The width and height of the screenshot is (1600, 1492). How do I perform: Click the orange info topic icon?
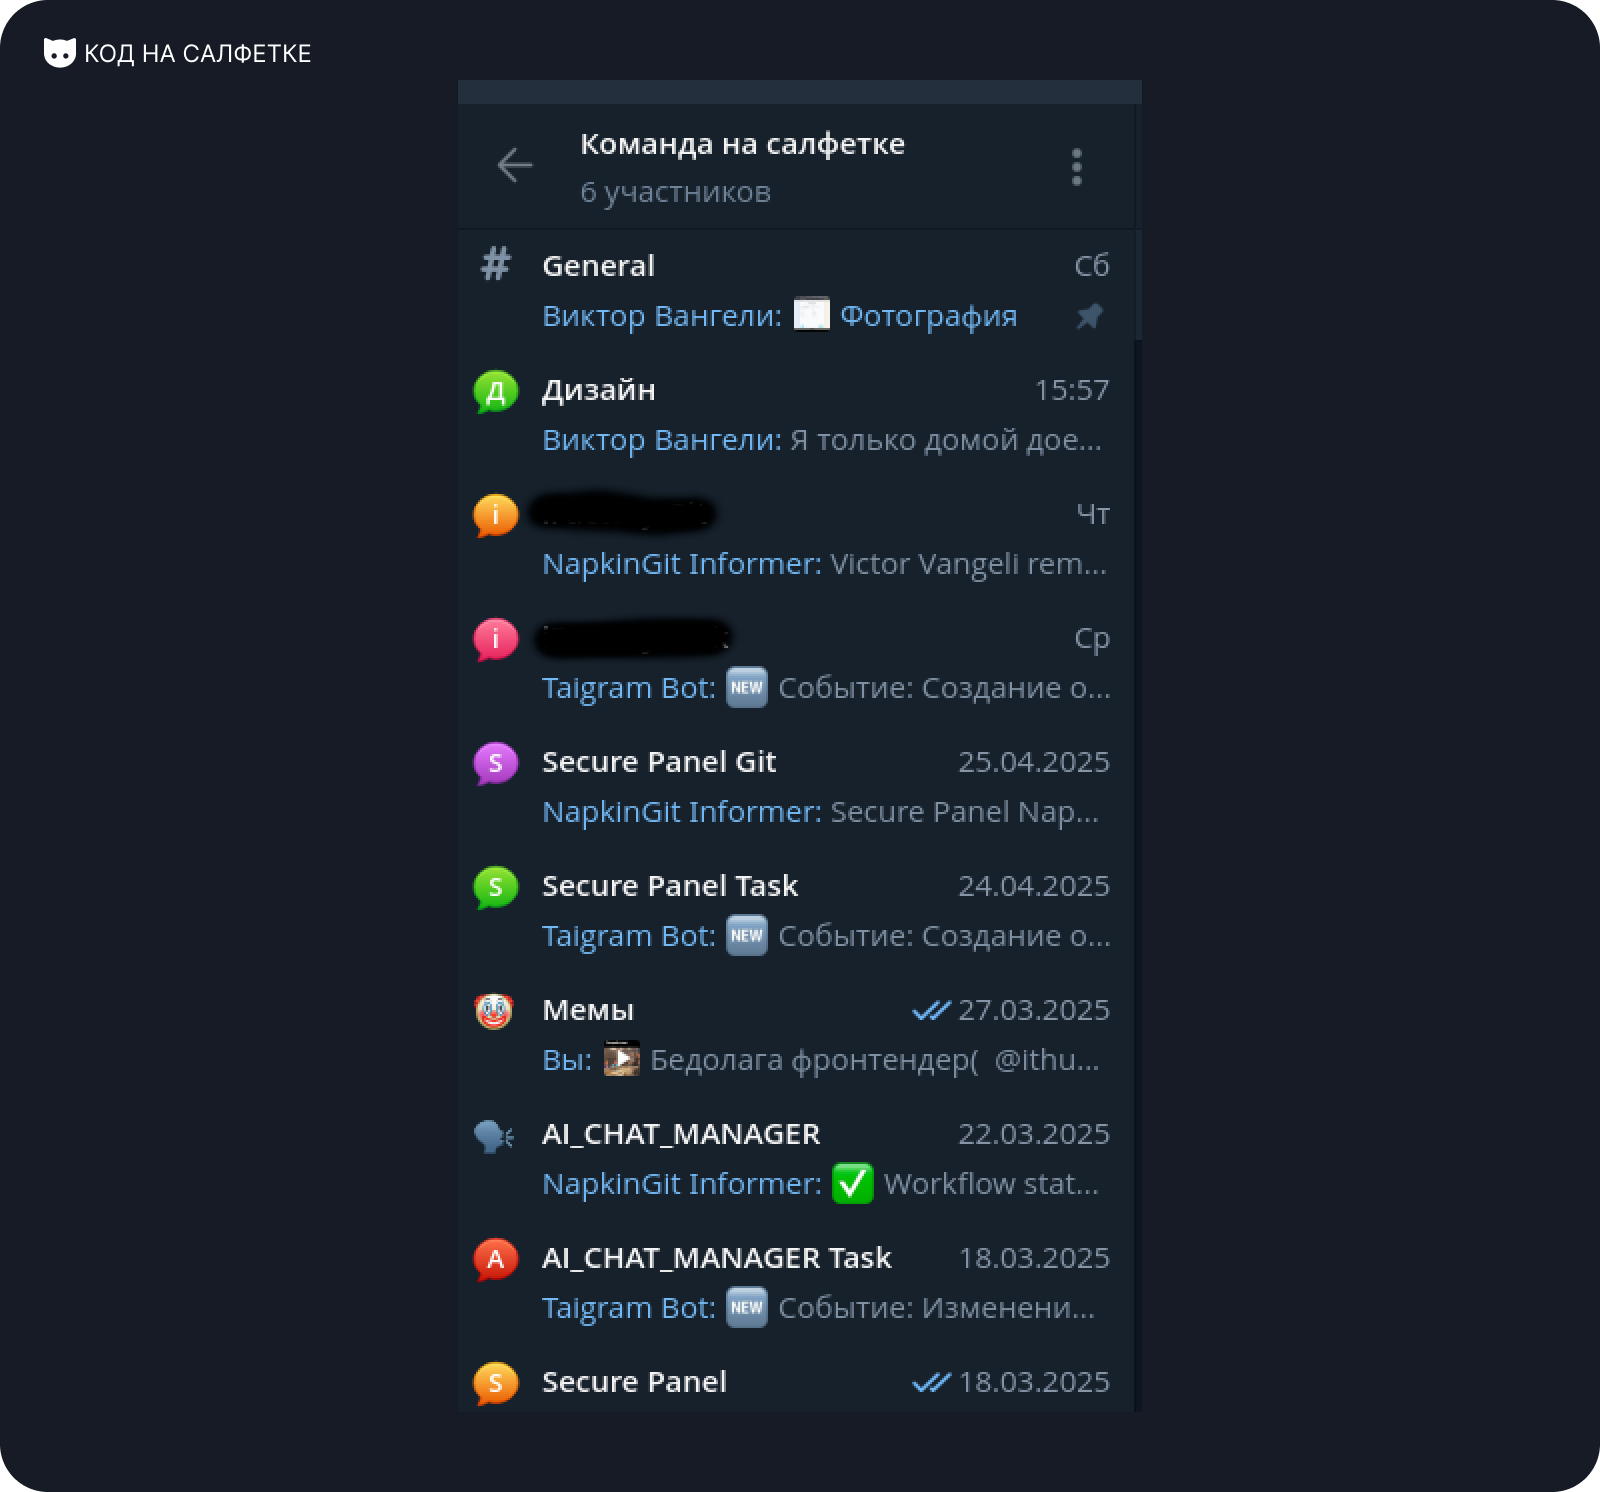click(x=496, y=515)
